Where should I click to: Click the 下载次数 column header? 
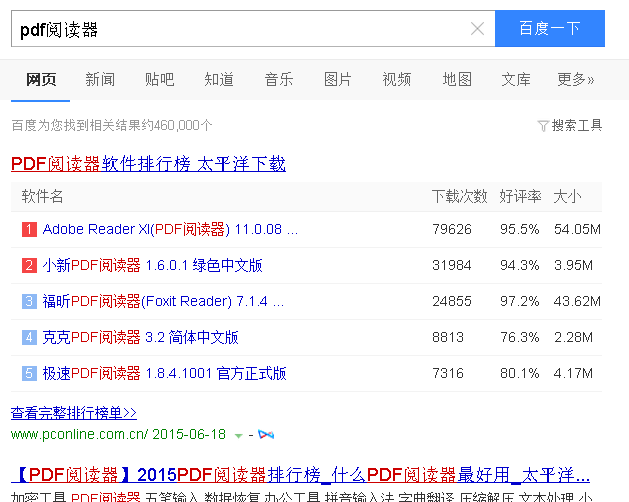click(460, 197)
